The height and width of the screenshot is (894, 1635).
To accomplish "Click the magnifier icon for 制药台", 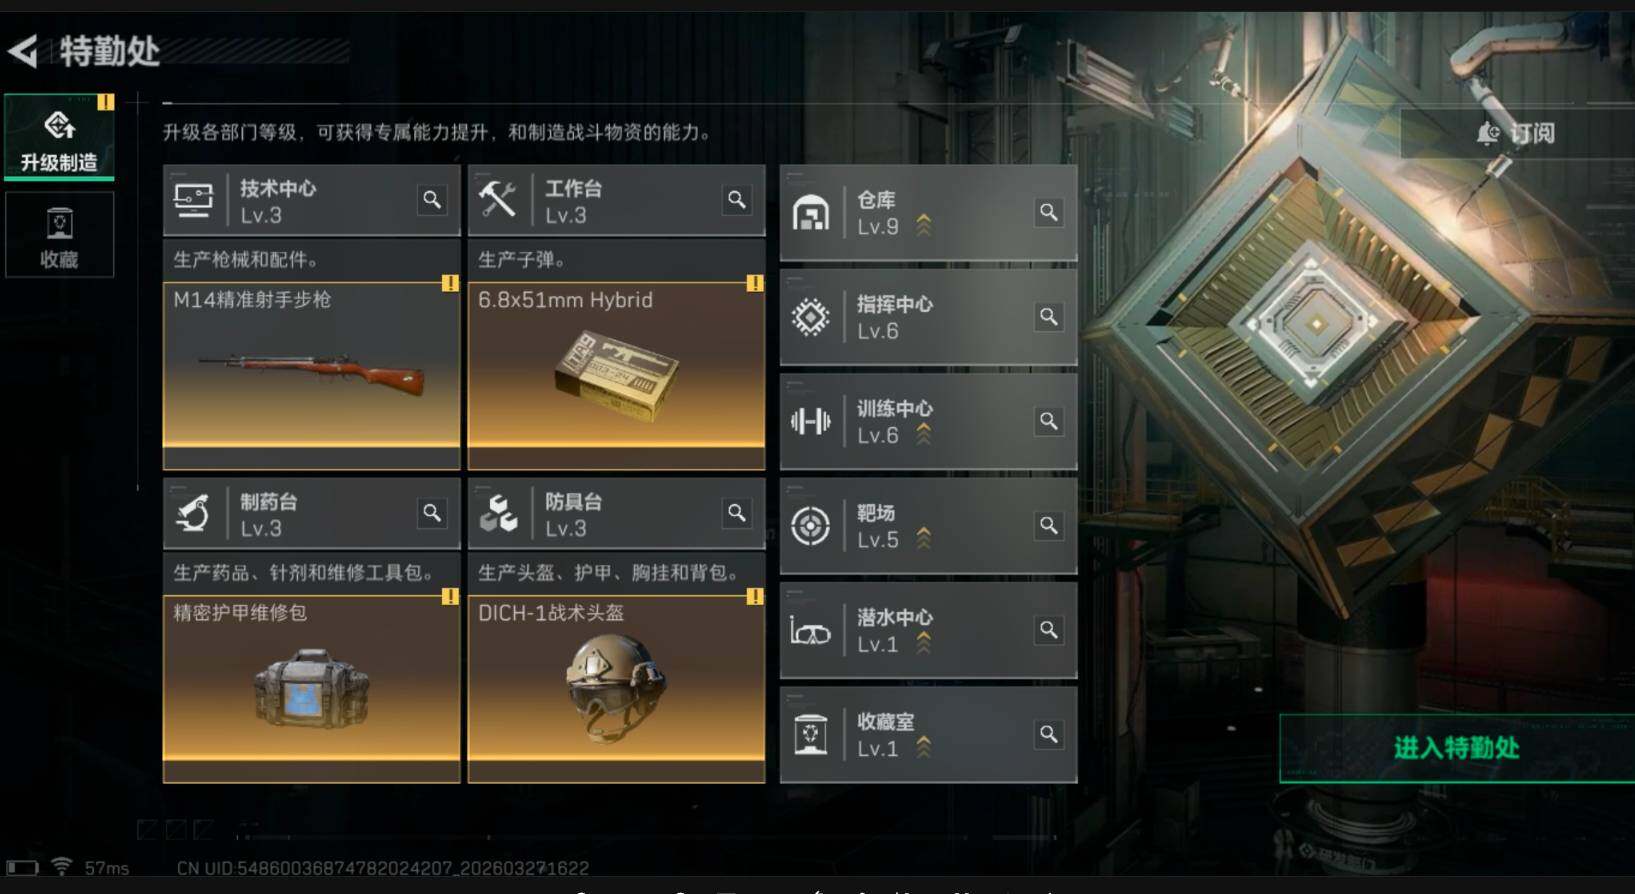I will 432,513.
